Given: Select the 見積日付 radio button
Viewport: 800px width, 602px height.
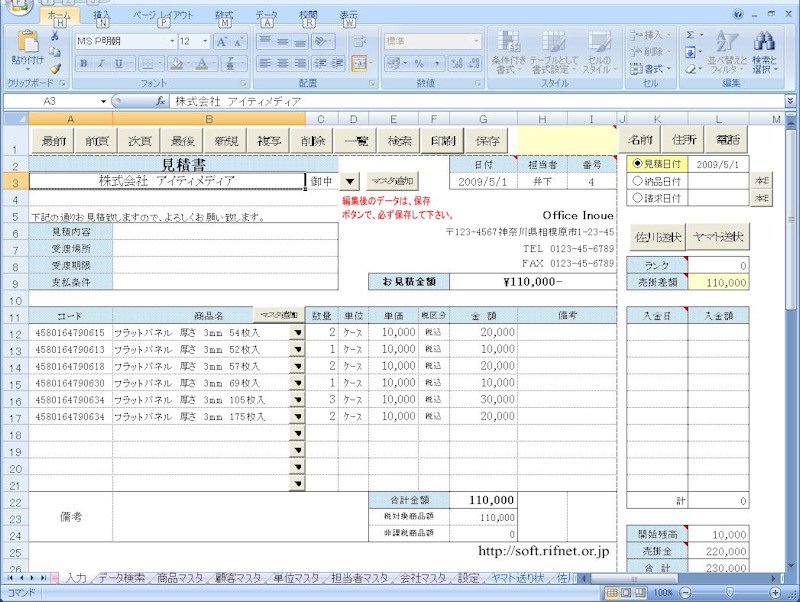Looking at the screenshot, I should 637,164.
